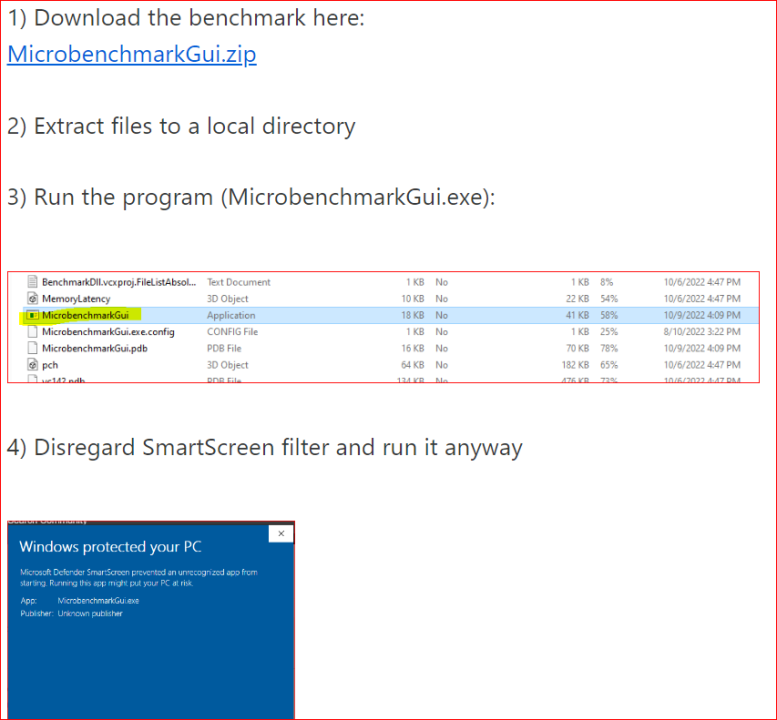Select the MicrobenchmarkGui.exe.config file name
This screenshot has width=777, height=720.
(x=108, y=331)
